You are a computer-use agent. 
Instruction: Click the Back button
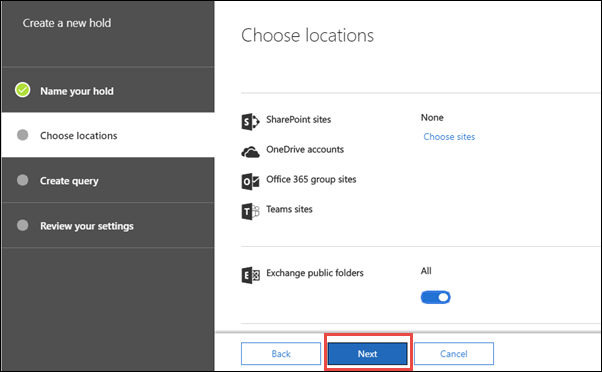tap(281, 354)
